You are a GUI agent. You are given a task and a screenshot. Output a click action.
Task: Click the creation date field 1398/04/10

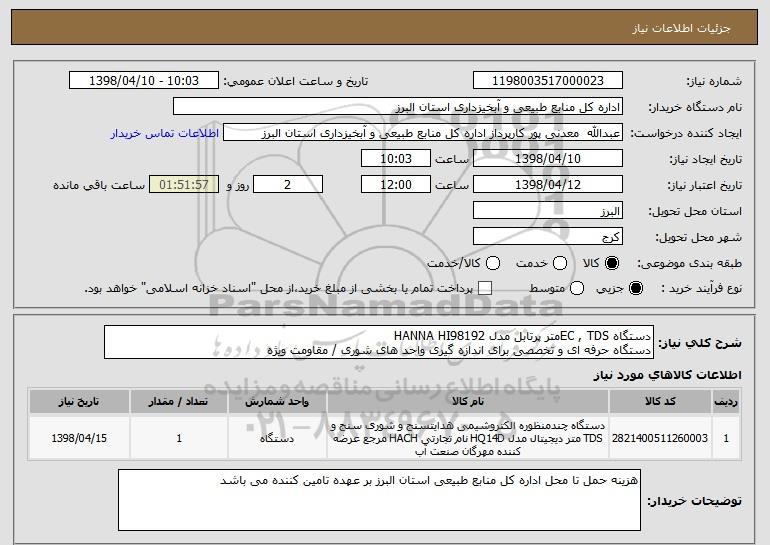[548, 159]
